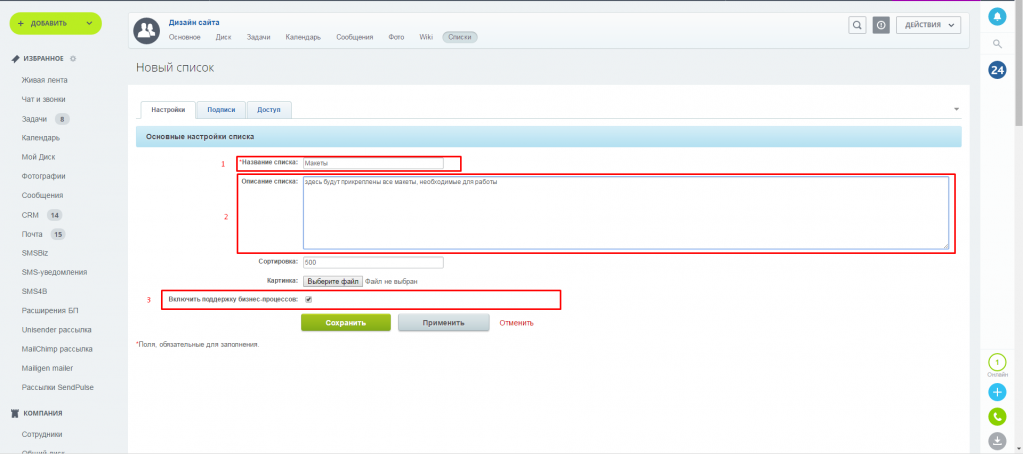Click the Онлайн counter circle

point(997,362)
